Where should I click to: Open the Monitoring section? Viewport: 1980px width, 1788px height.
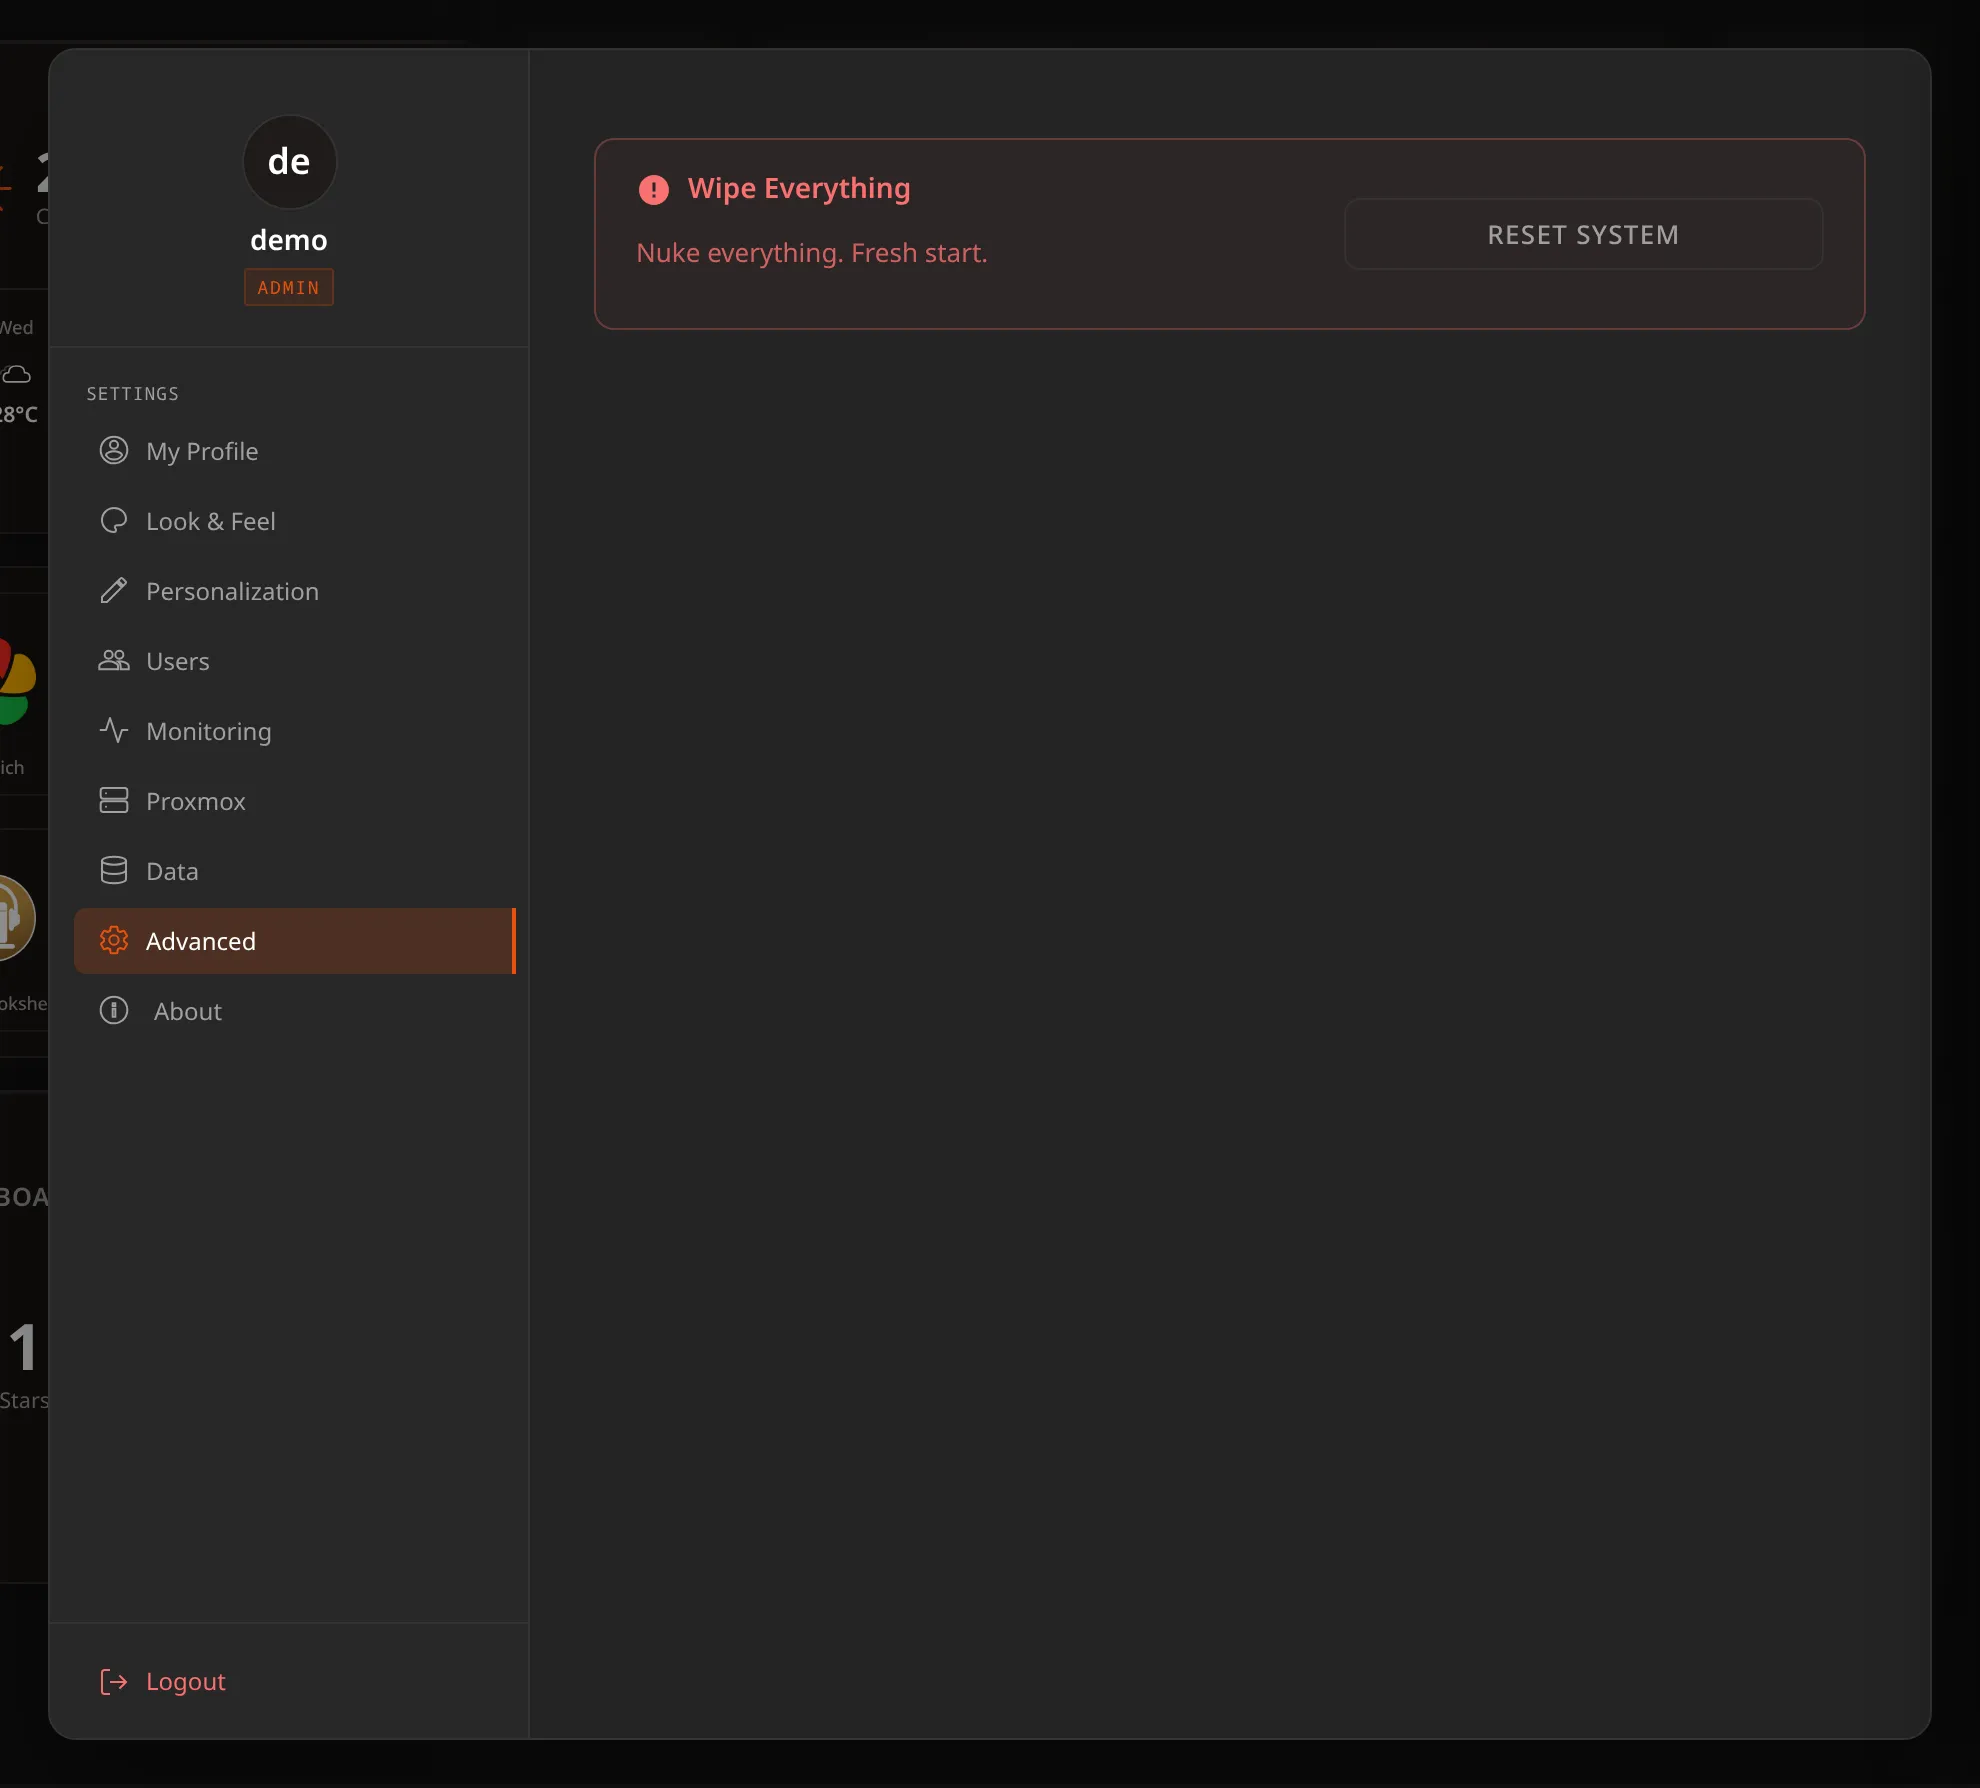[x=295, y=731]
